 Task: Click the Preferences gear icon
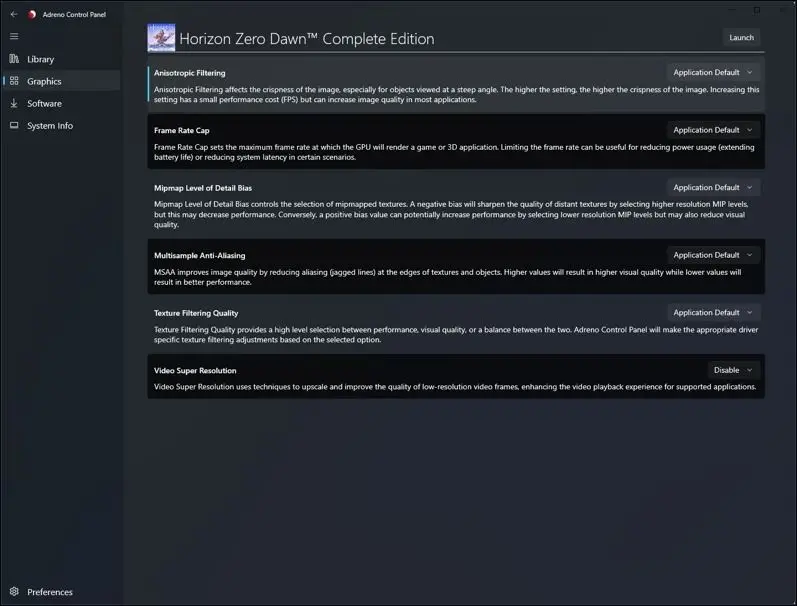click(x=14, y=591)
